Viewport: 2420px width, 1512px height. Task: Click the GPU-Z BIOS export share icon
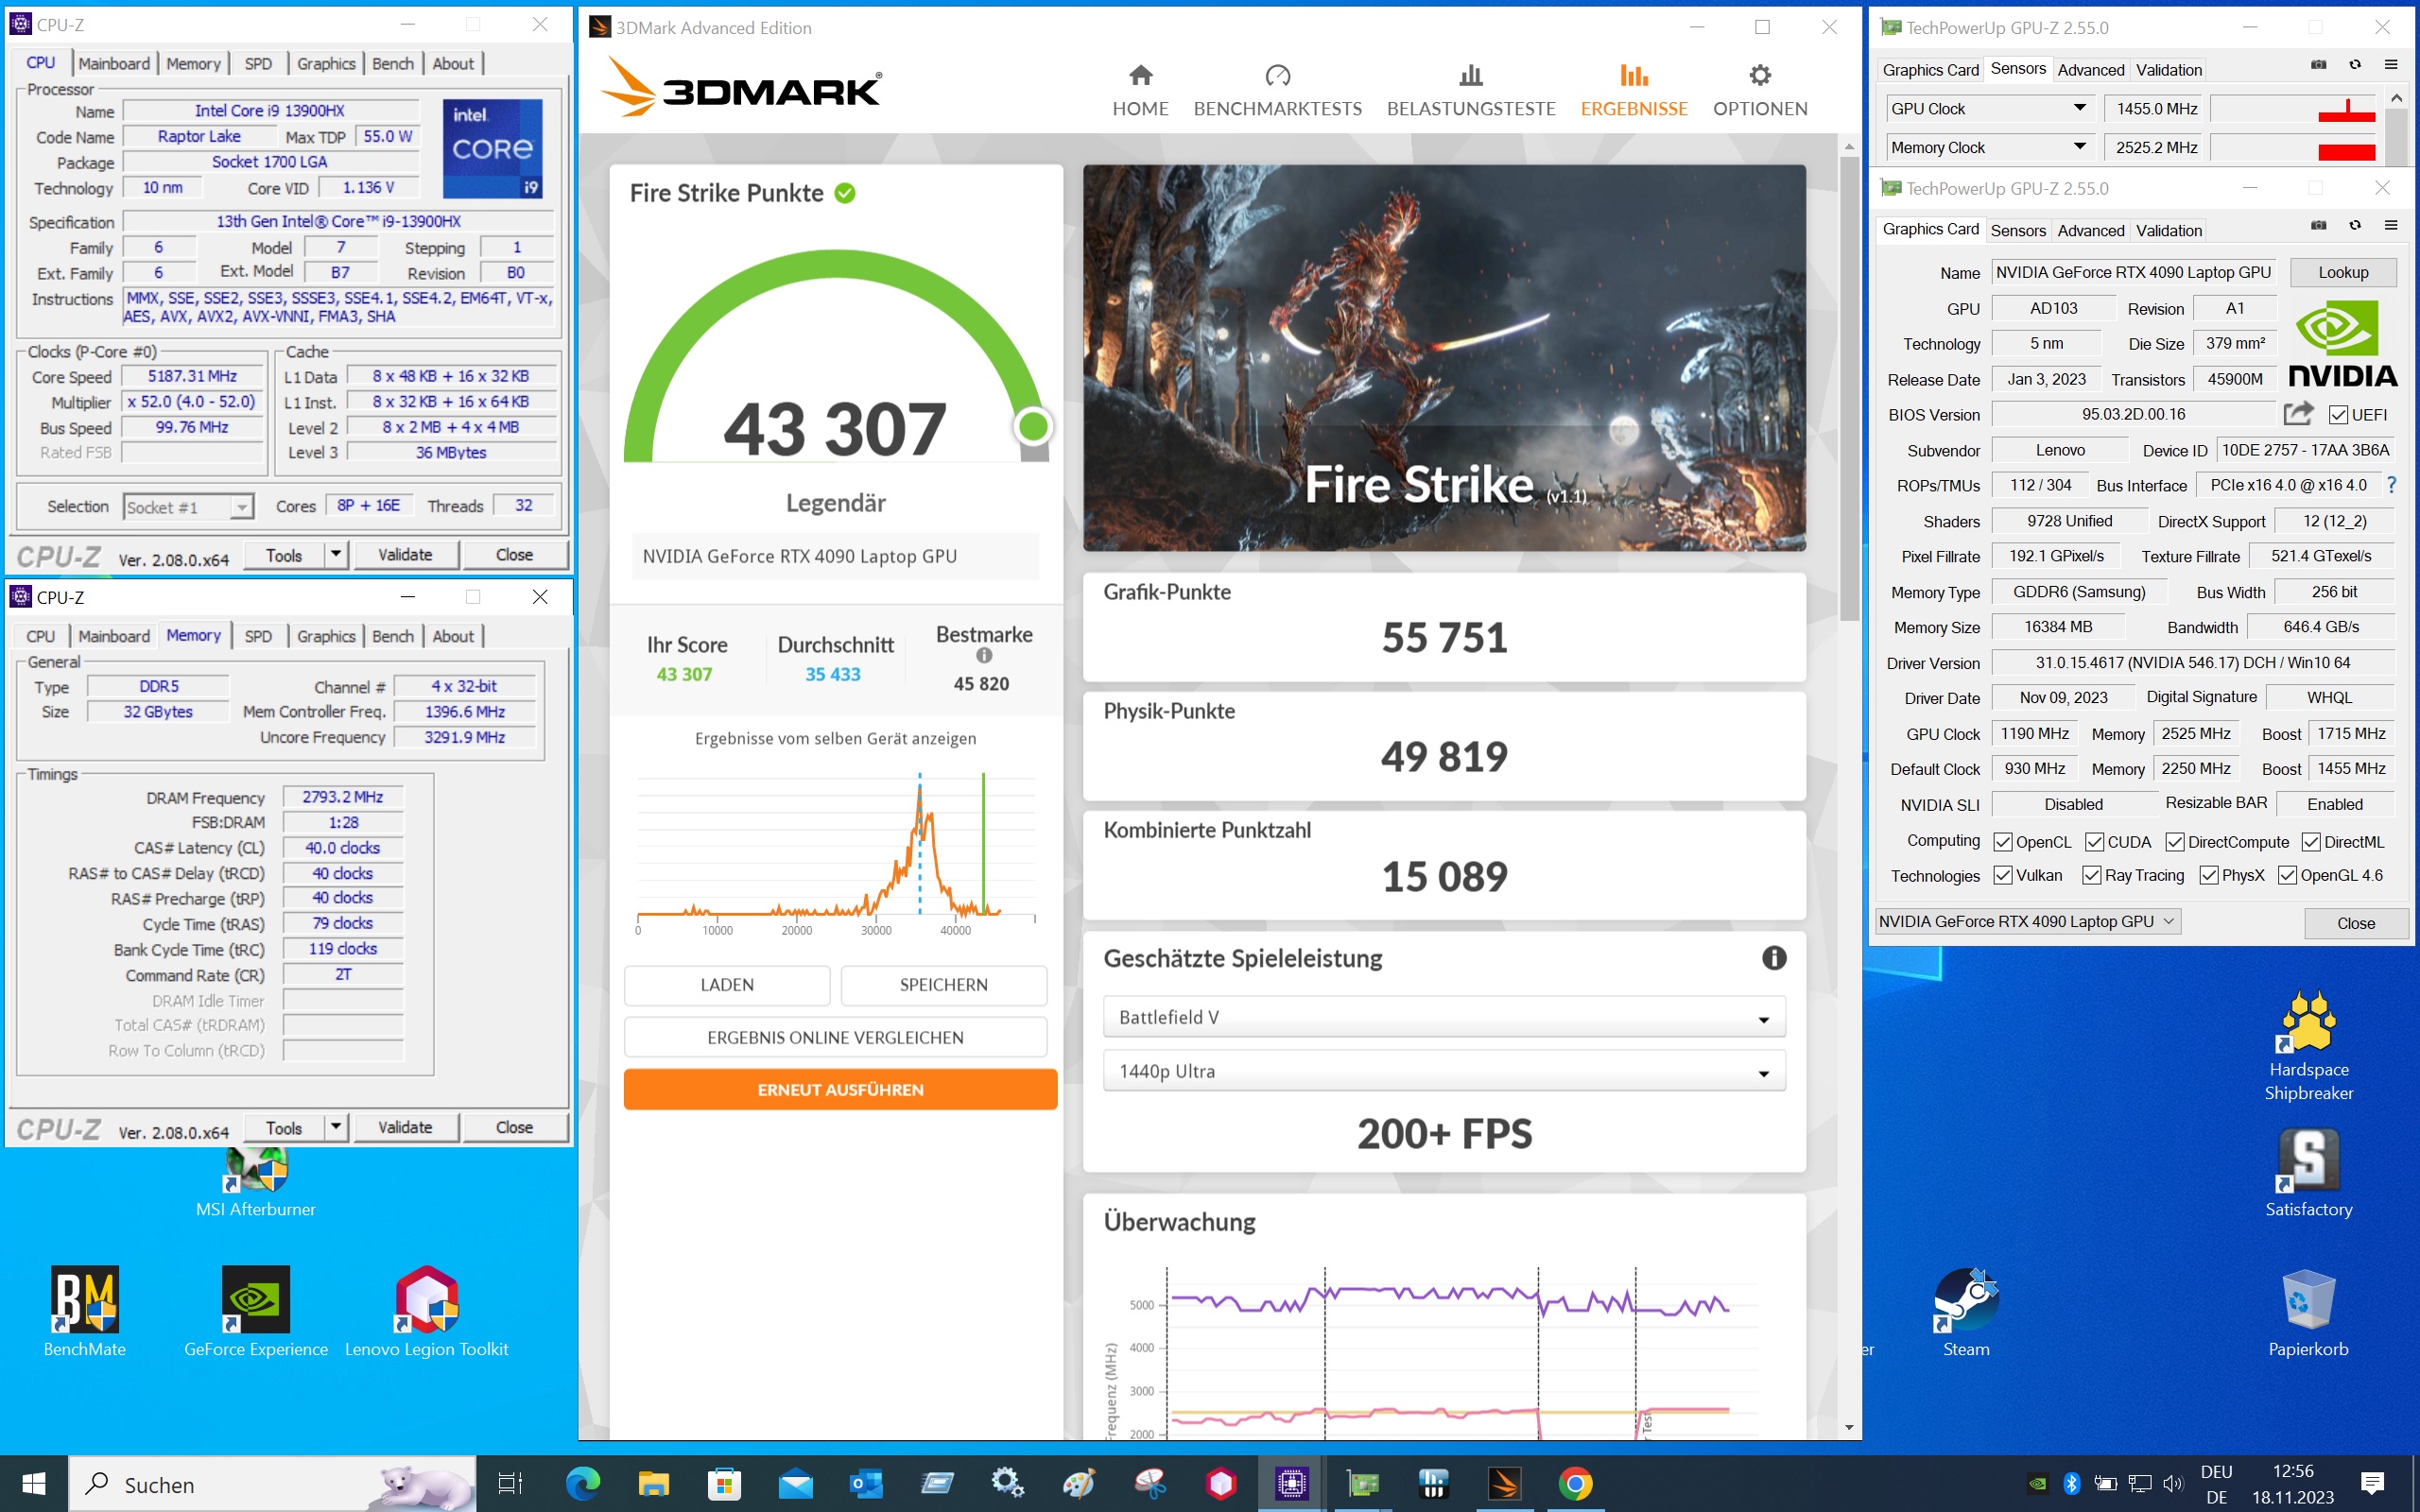tap(2298, 413)
